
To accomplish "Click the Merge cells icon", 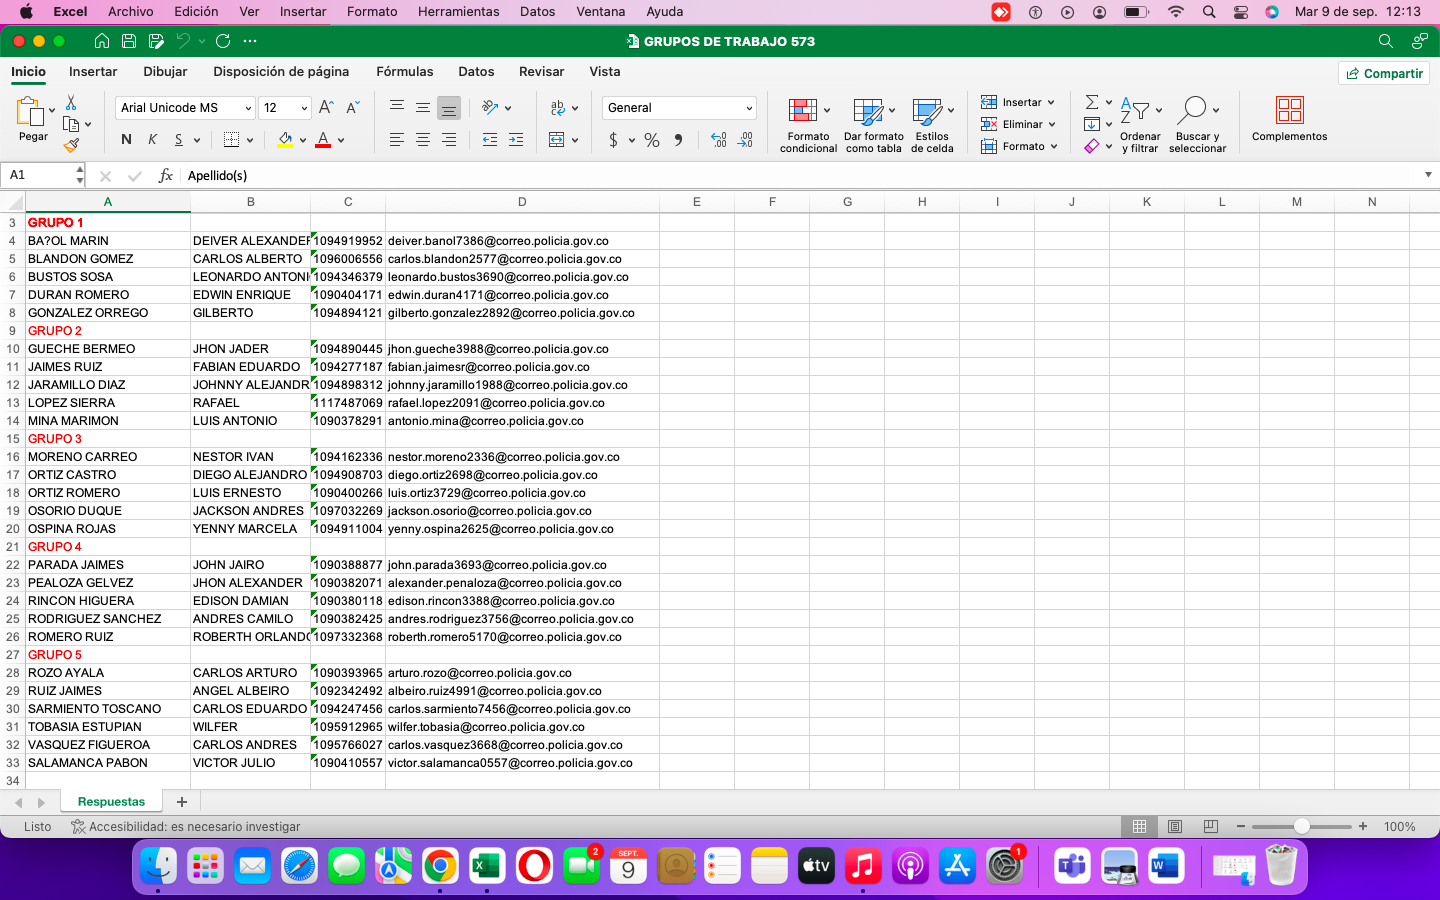I will click(557, 140).
